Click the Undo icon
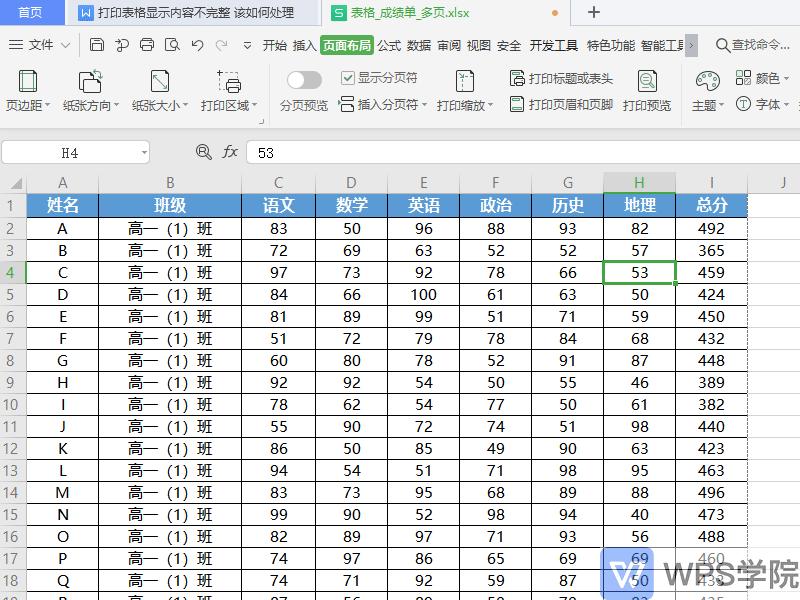The width and height of the screenshot is (800, 600). [196, 44]
